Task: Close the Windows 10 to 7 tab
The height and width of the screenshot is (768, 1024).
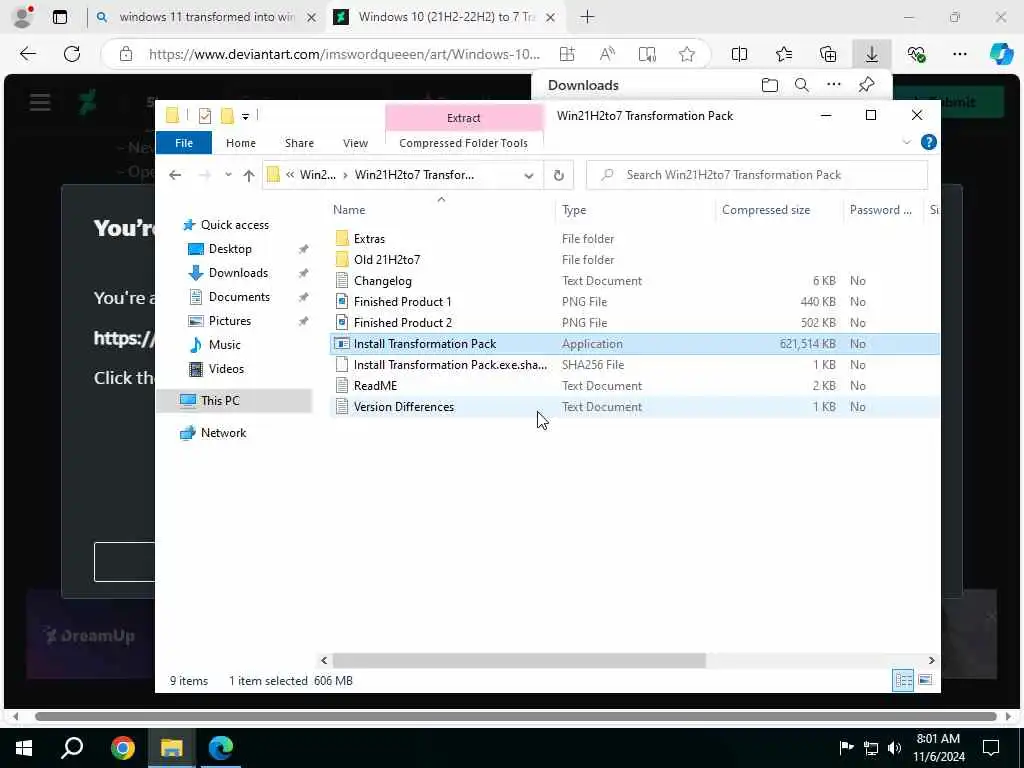Action: (x=550, y=18)
